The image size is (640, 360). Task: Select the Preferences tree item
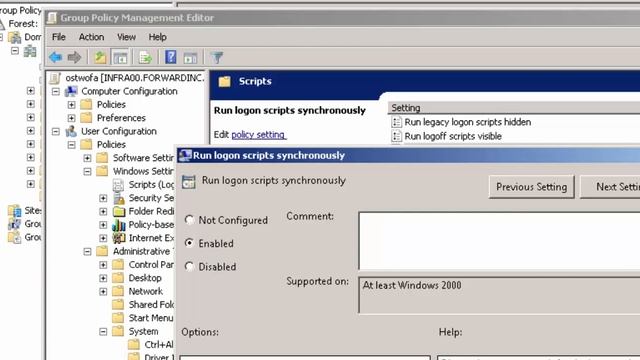click(x=121, y=118)
